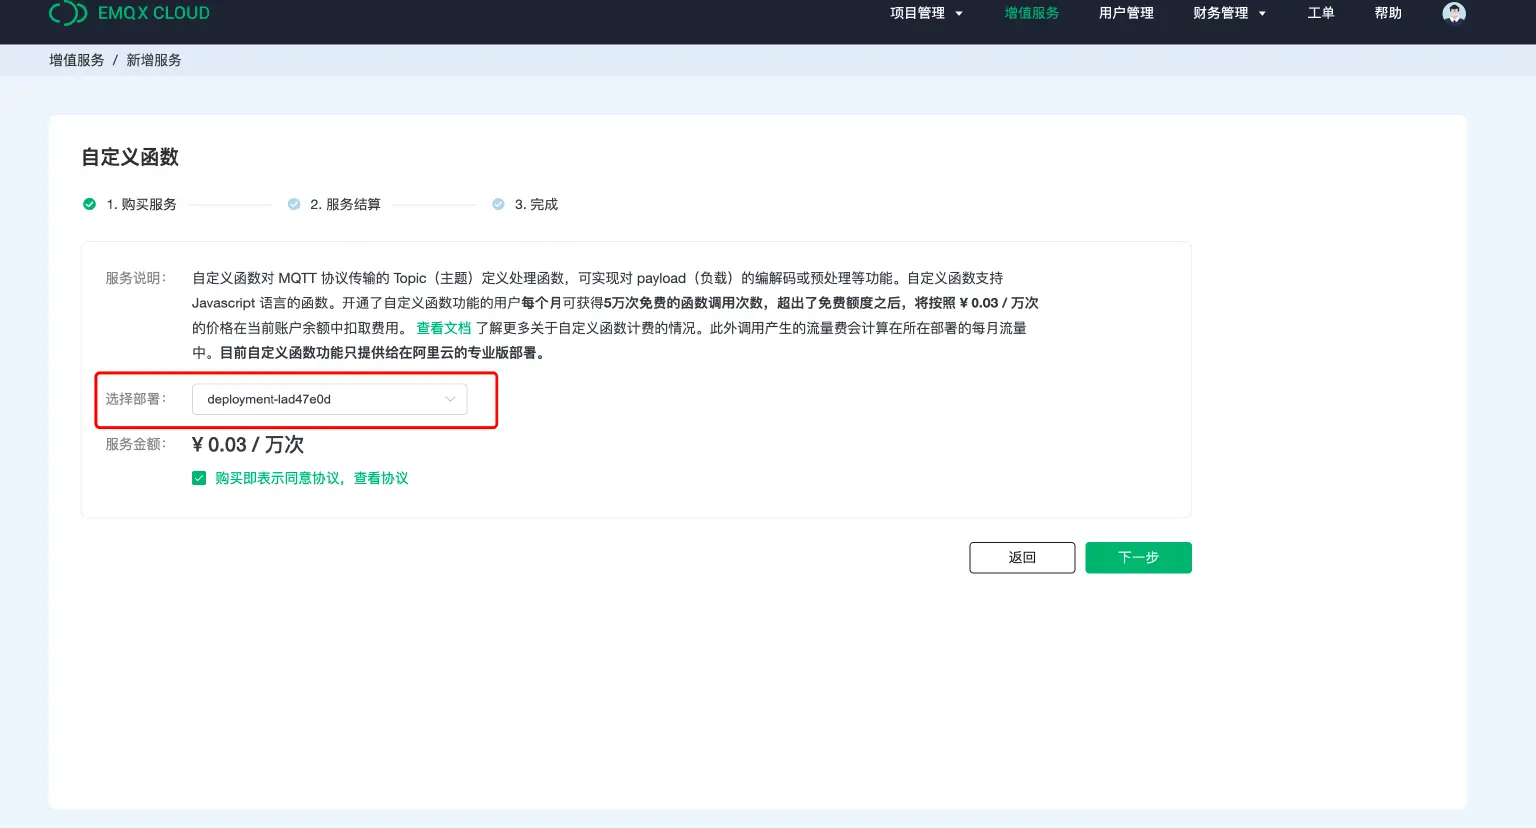This screenshot has width=1536, height=828.
Task: Open the 工单 section
Action: click(1320, 13)
